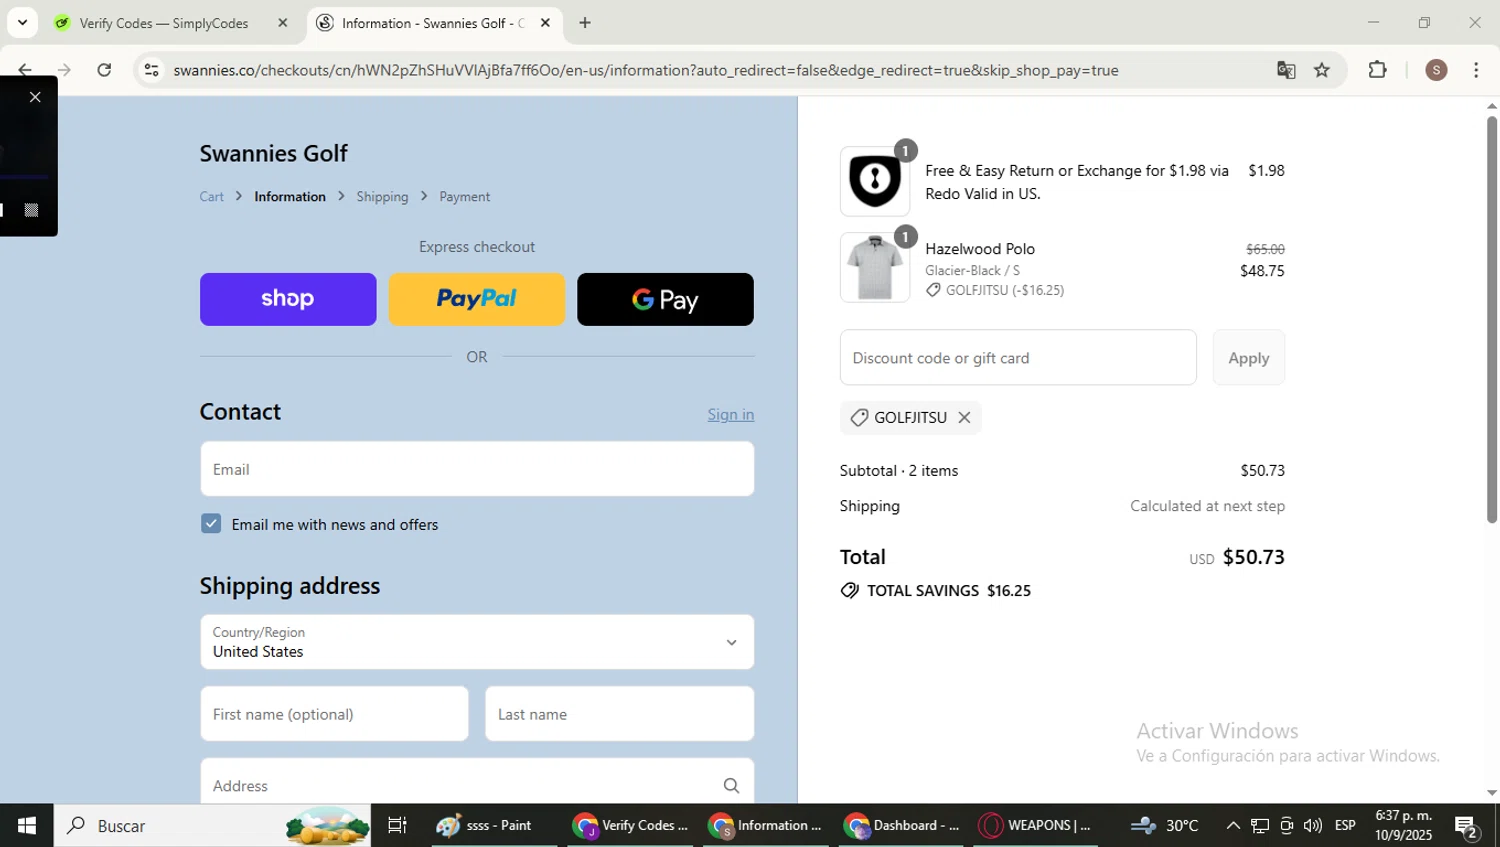Close the Swannies Golf Information tab
Screen dimensions: 1500x847
pyautogui.click(x=545, y=22)
